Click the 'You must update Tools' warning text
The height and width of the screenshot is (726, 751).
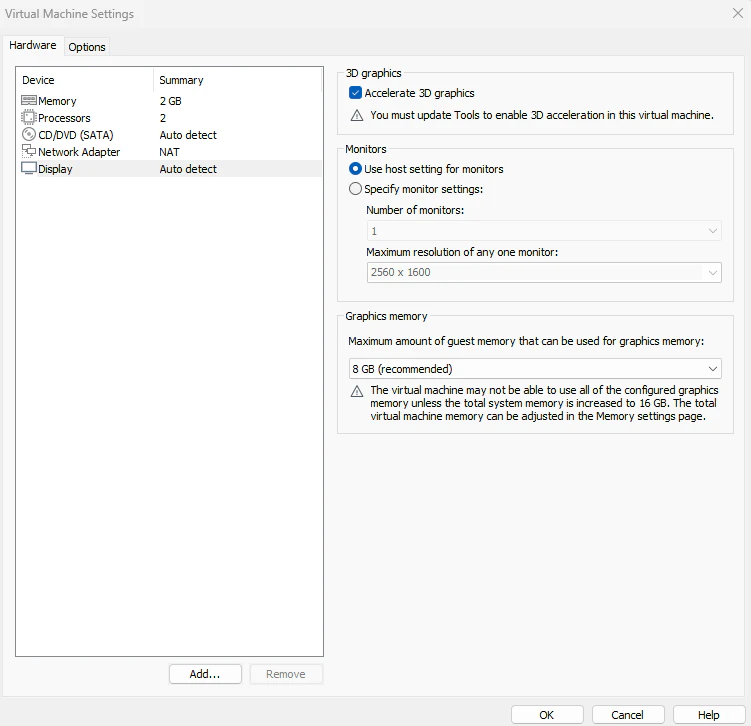point(542,115)
